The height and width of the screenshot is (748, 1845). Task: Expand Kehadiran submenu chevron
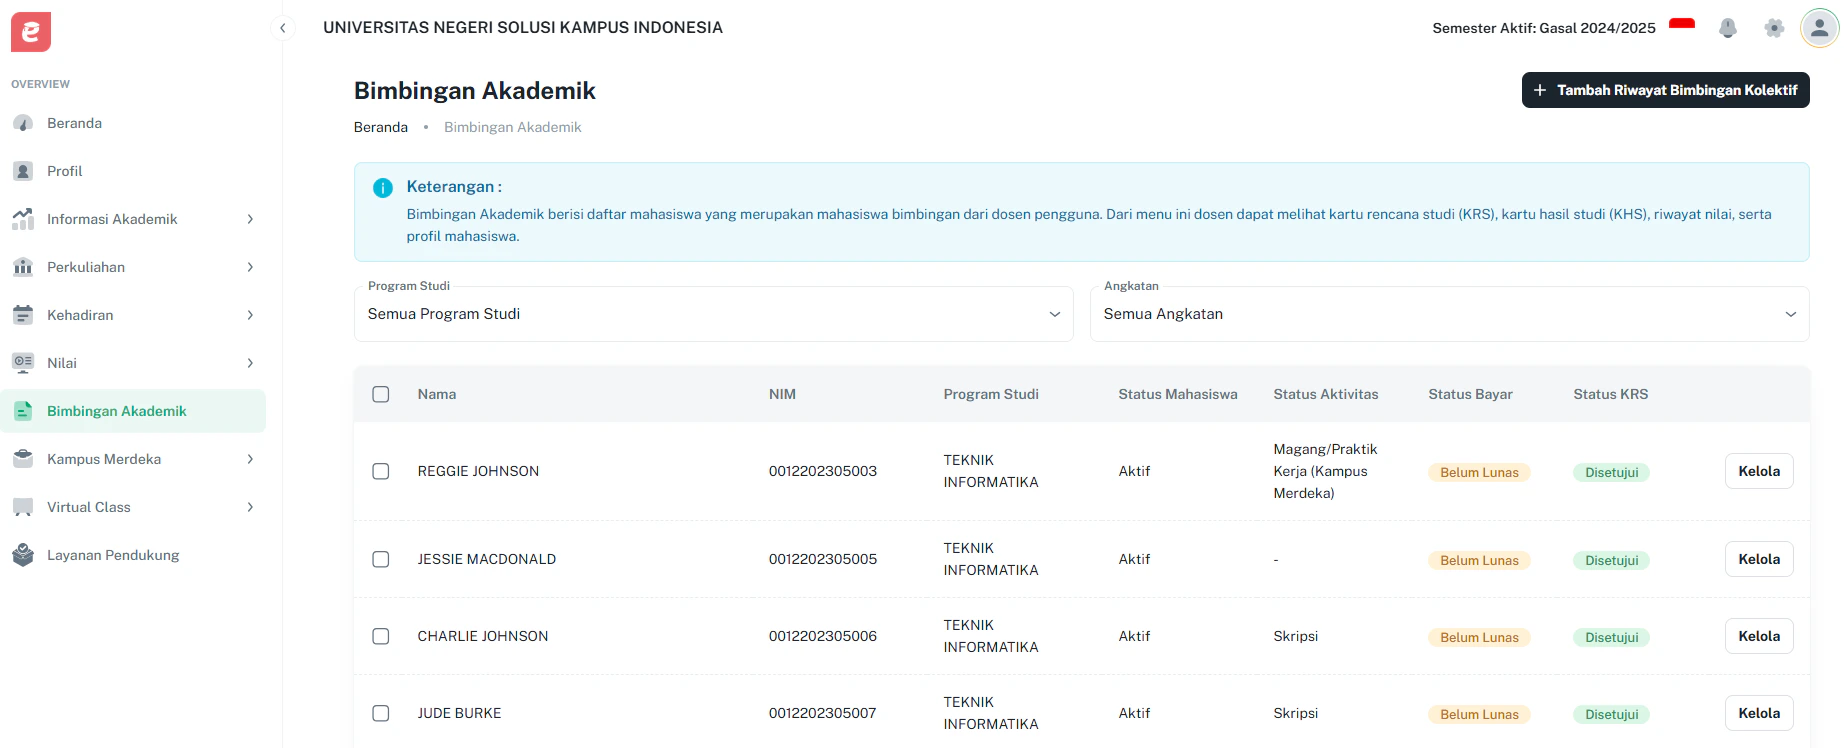click(250, 315)
